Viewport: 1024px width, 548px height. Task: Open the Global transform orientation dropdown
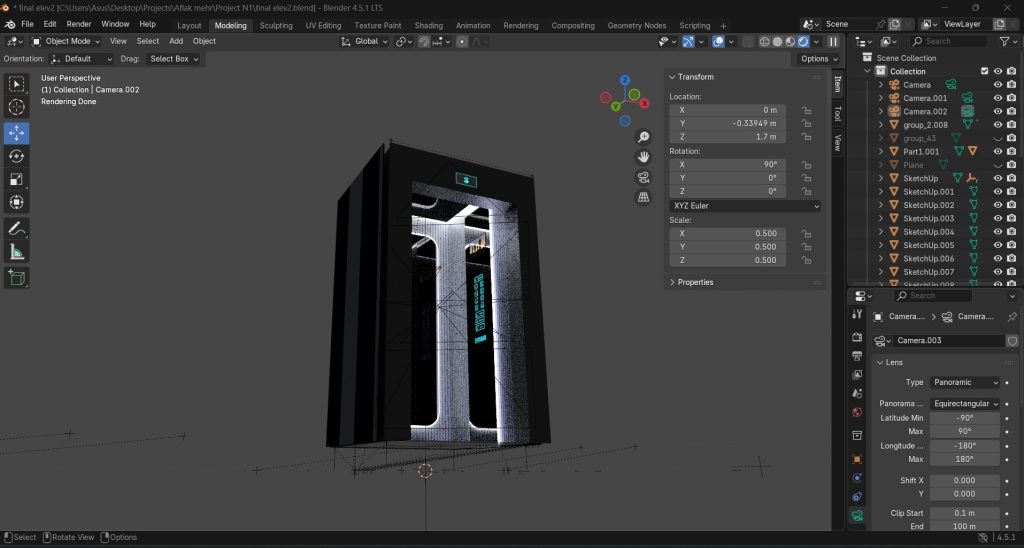[x=364, y=41]
